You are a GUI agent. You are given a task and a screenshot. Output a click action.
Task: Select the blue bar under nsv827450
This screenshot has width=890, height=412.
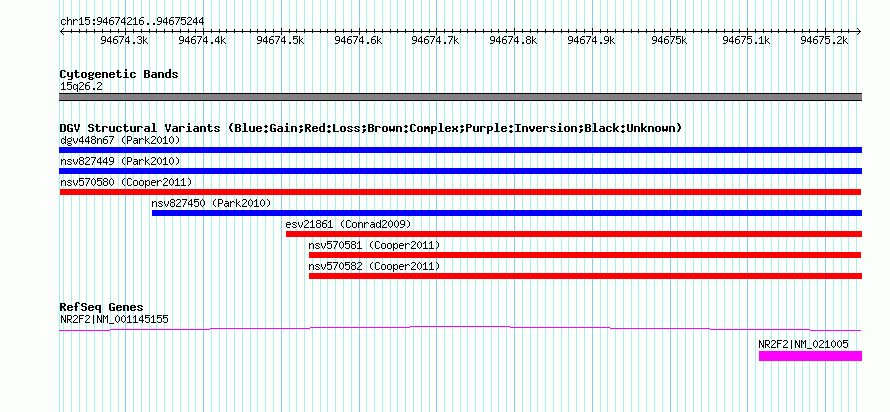[x=507, y=213]
